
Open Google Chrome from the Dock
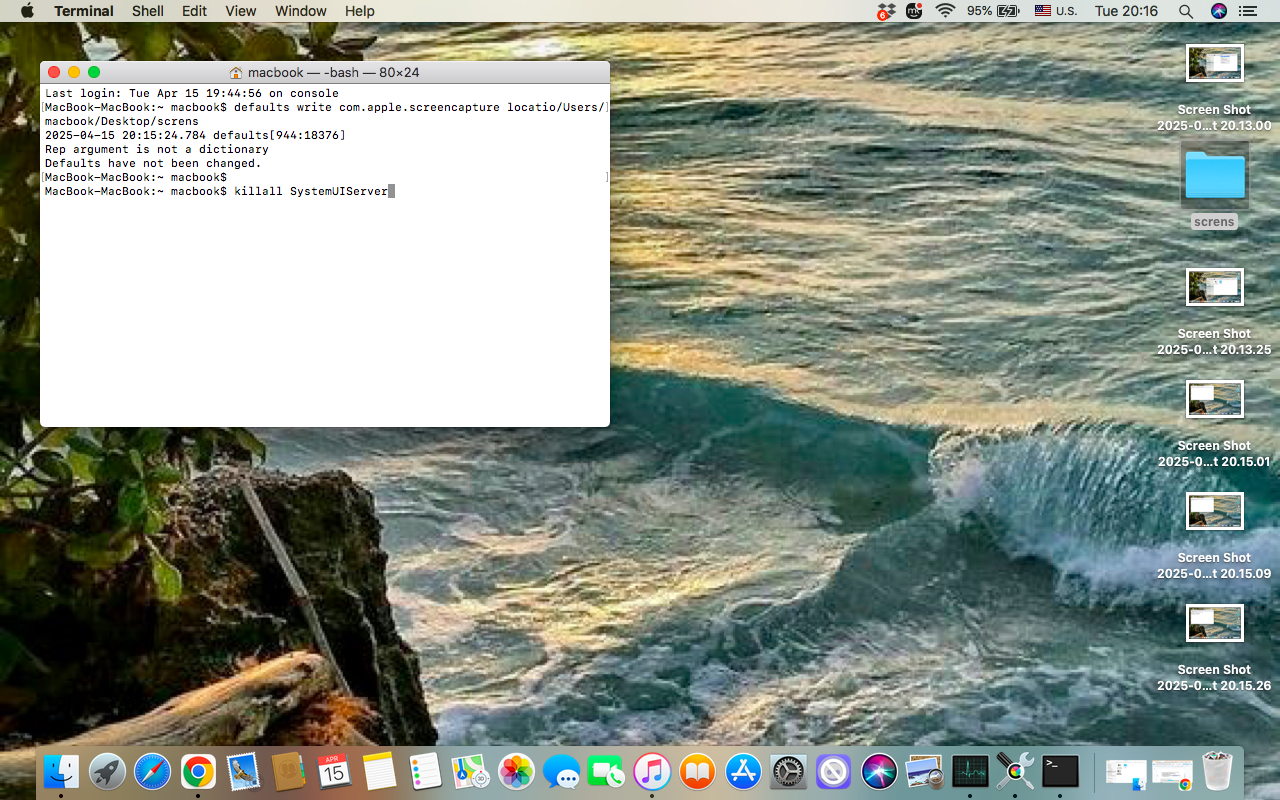(x=197, y=771)
